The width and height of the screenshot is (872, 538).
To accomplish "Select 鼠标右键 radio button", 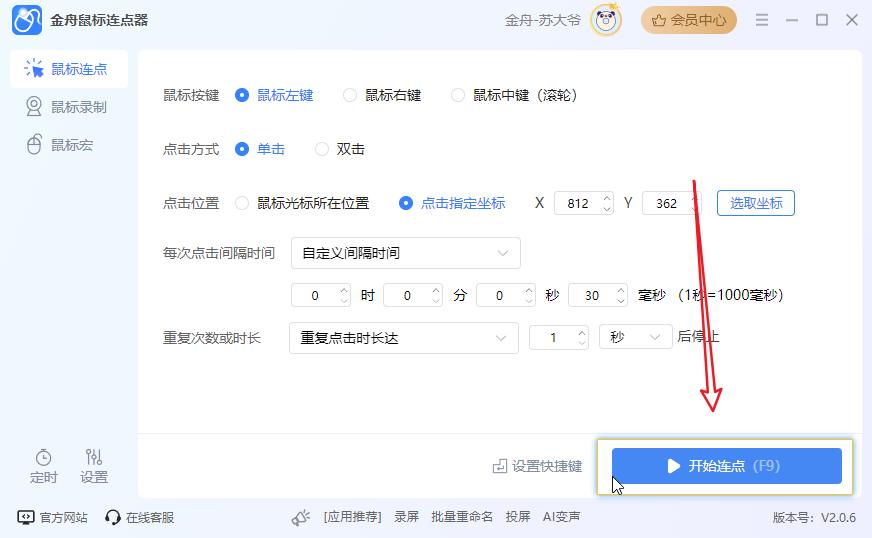I will [350, 95].
